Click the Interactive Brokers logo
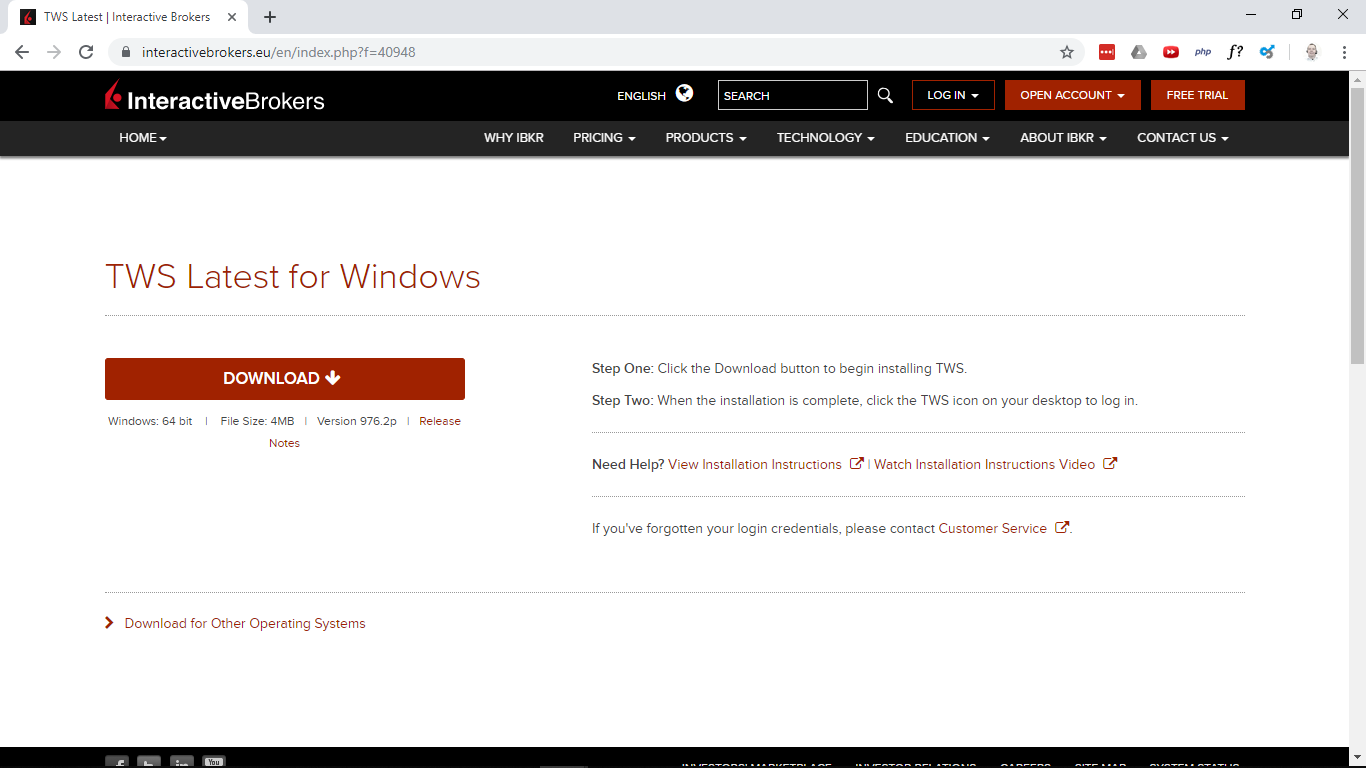Screen dimensions: 1366x768 tap(215, 96)
